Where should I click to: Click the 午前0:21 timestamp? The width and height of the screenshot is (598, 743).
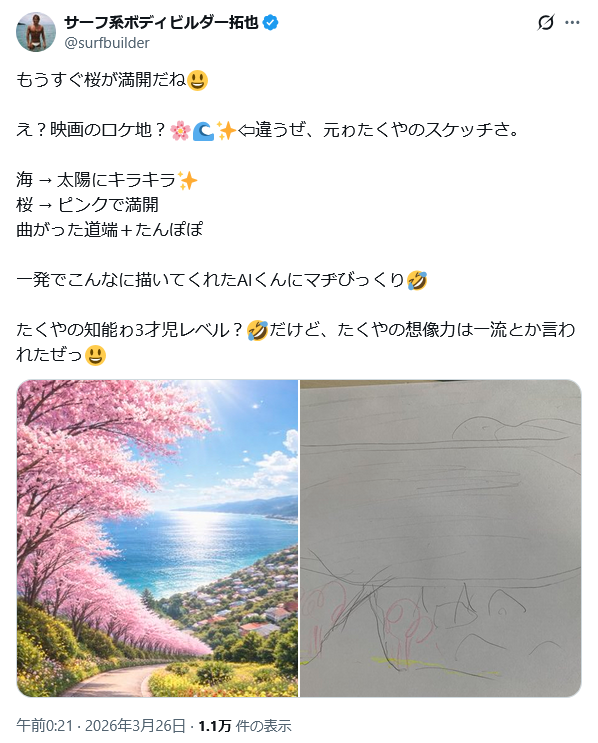point(45,725)
